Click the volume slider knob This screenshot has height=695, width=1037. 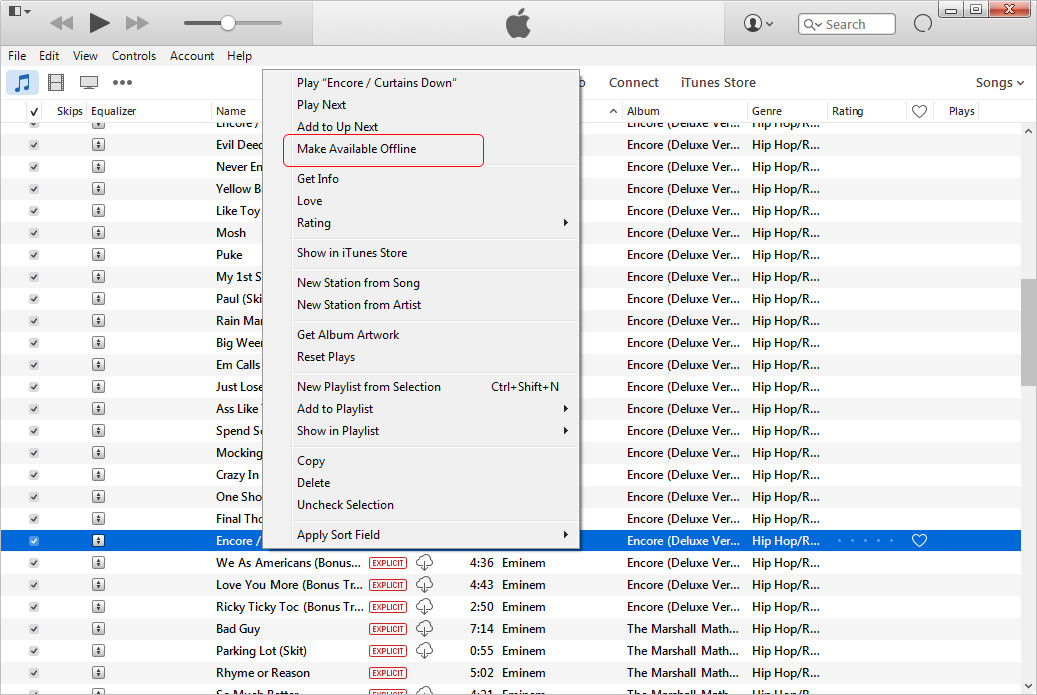[228, 23]
